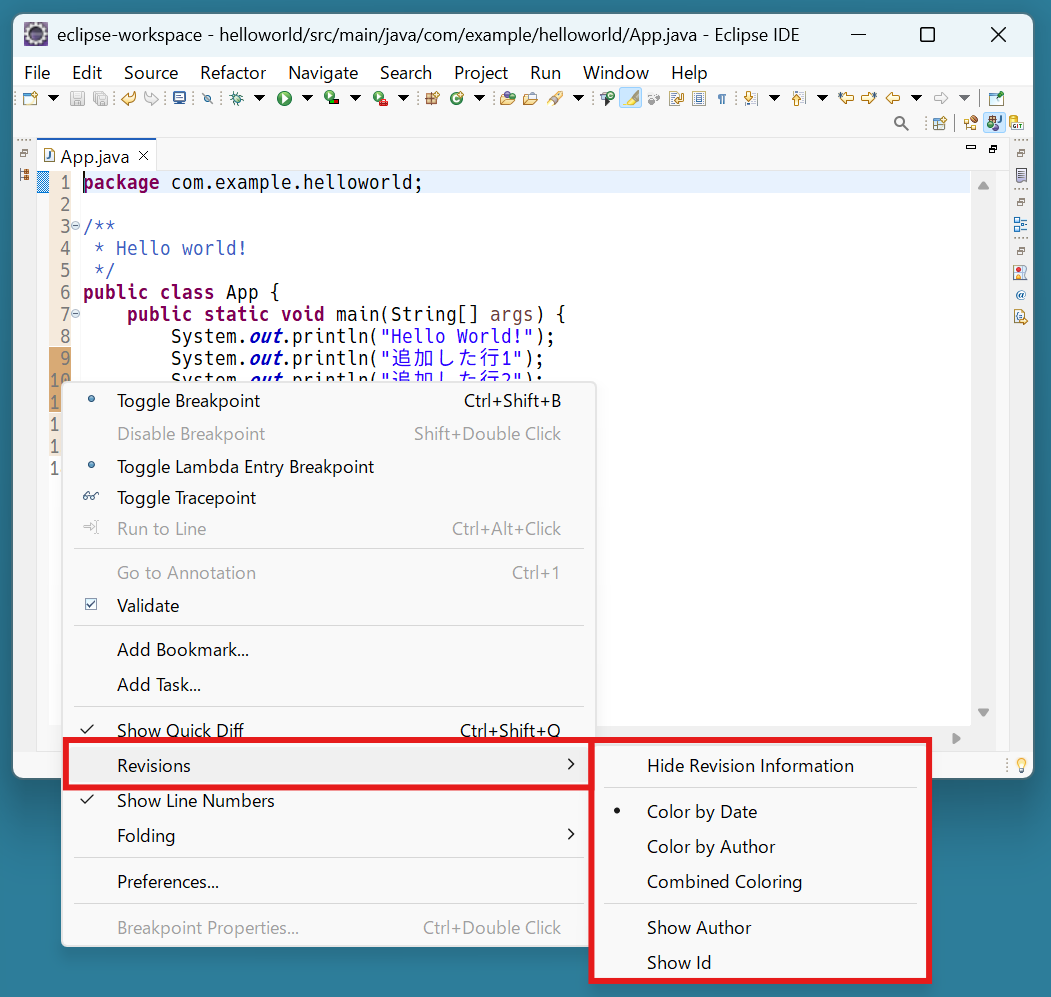Open the Search icon near the minimap

pos(901,123)
